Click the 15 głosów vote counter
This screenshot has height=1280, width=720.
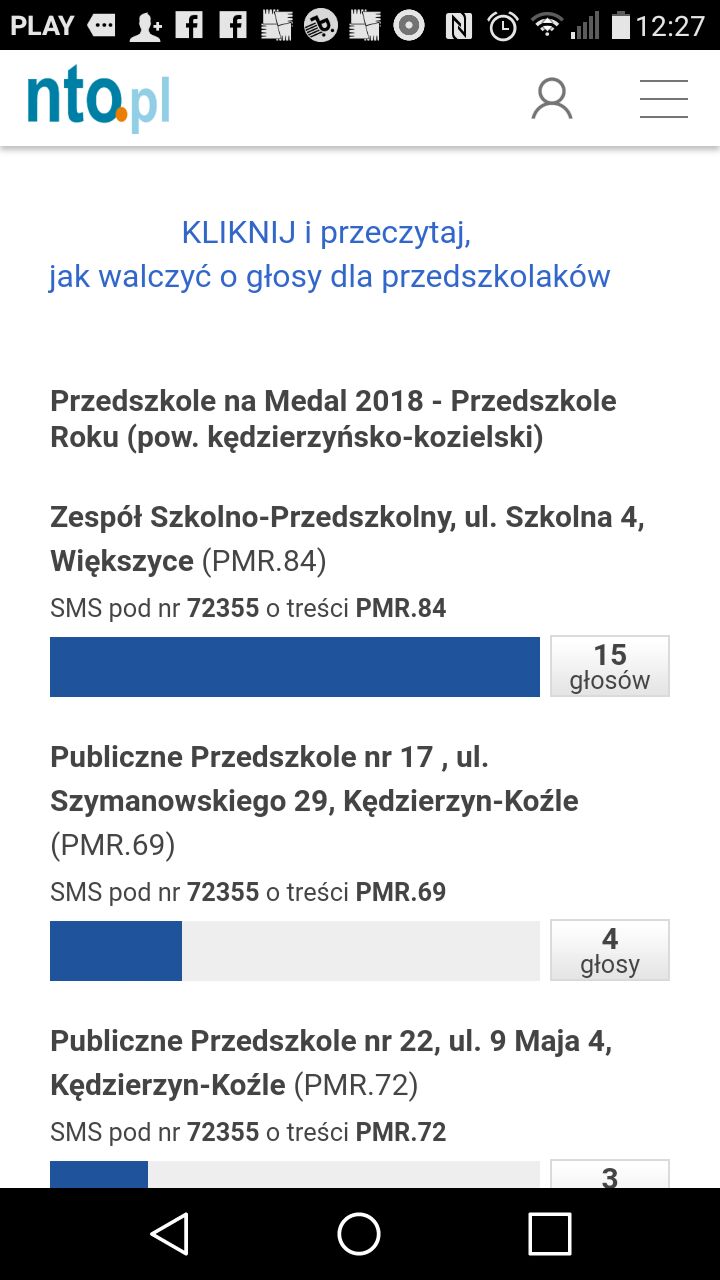click(609, 666)
